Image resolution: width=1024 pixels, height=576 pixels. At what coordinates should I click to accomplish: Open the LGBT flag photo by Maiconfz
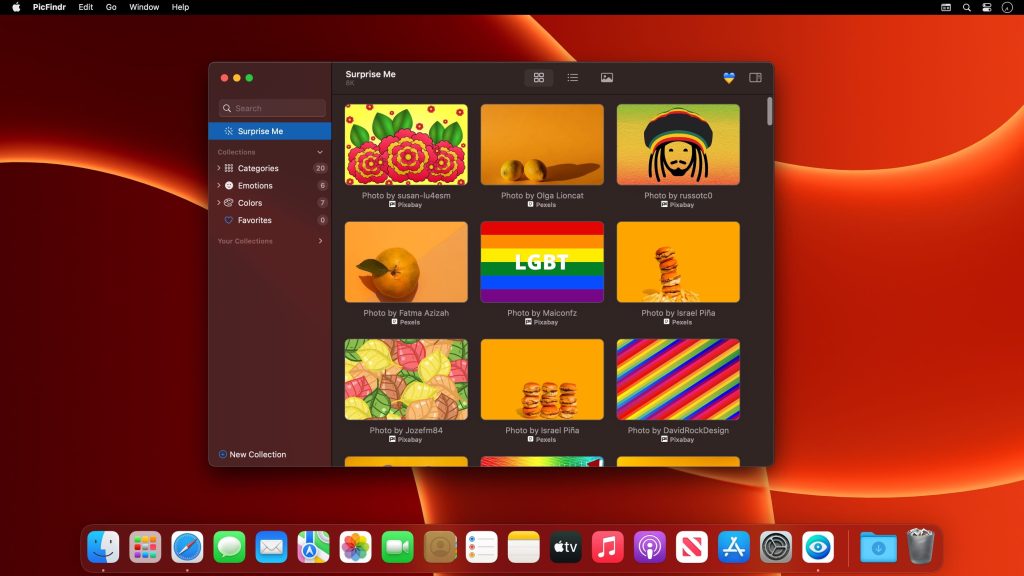tap(542, 261)
